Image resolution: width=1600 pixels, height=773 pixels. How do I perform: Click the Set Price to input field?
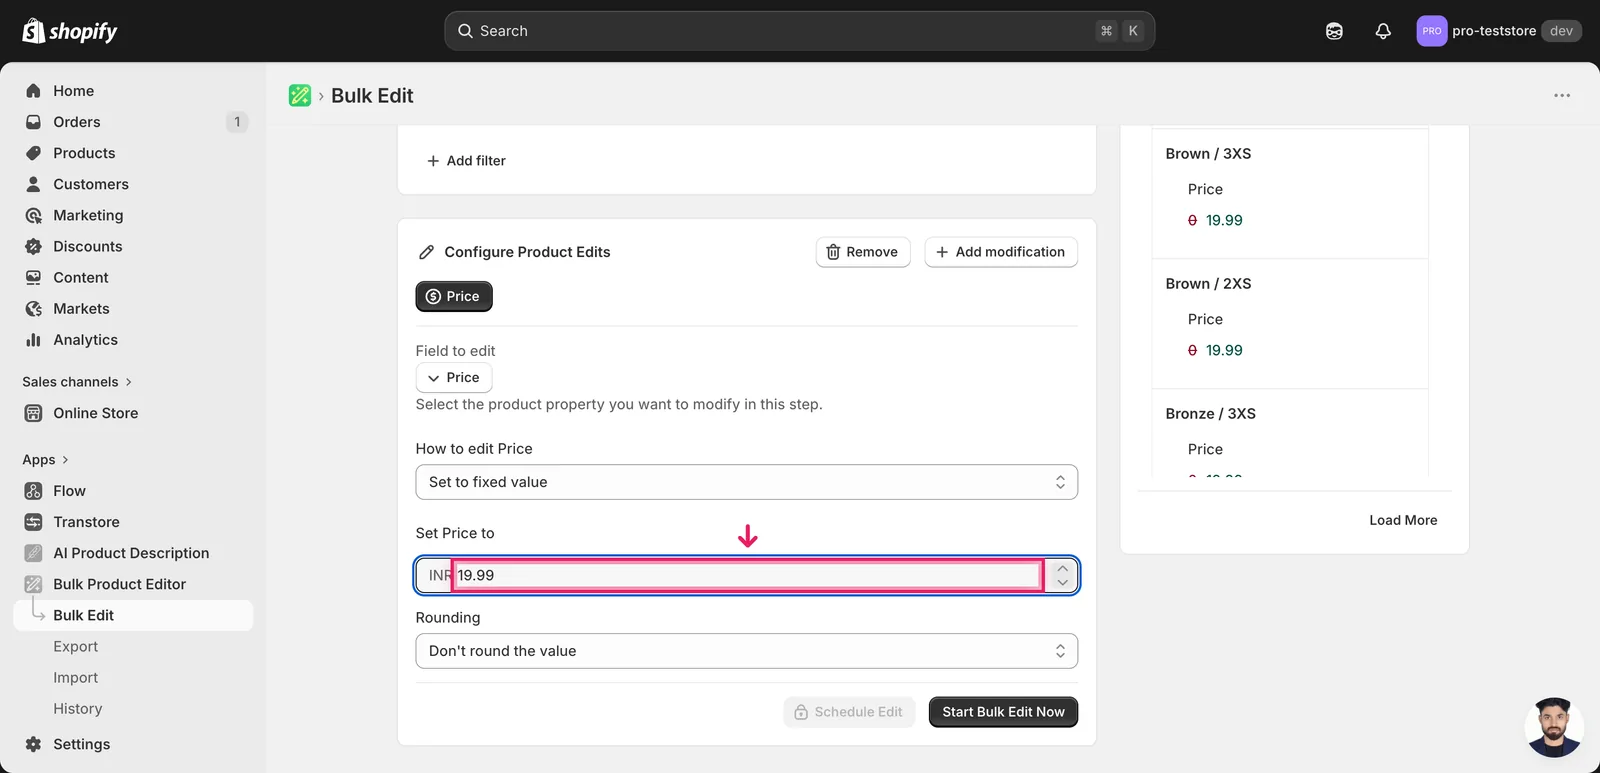pyautogui.click(x=748, y=575)
